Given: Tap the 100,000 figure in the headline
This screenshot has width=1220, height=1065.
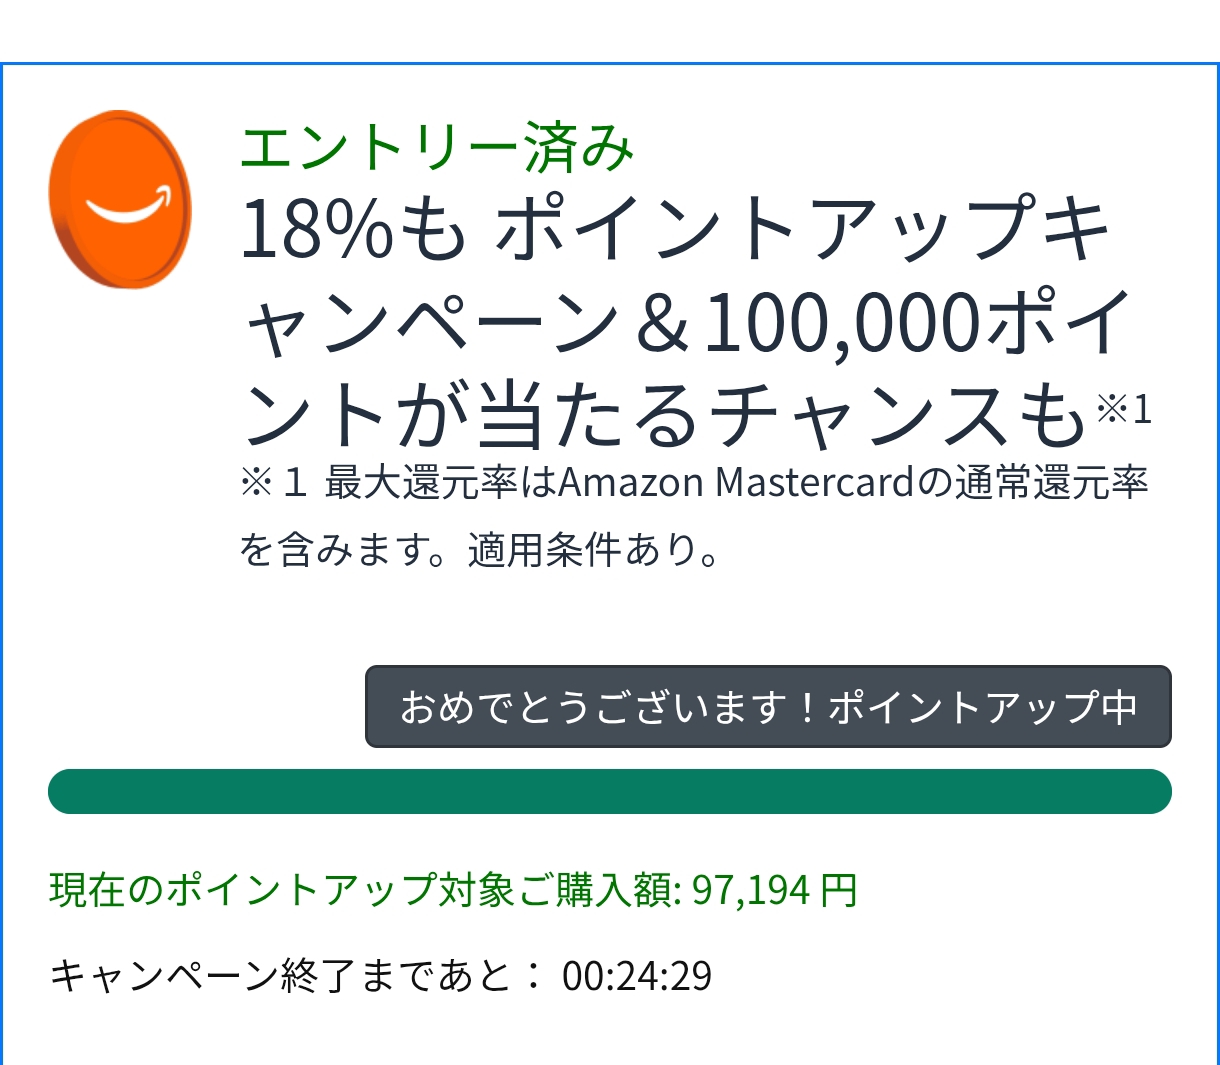Looking at the screenshot, I should tap(842, 322).
